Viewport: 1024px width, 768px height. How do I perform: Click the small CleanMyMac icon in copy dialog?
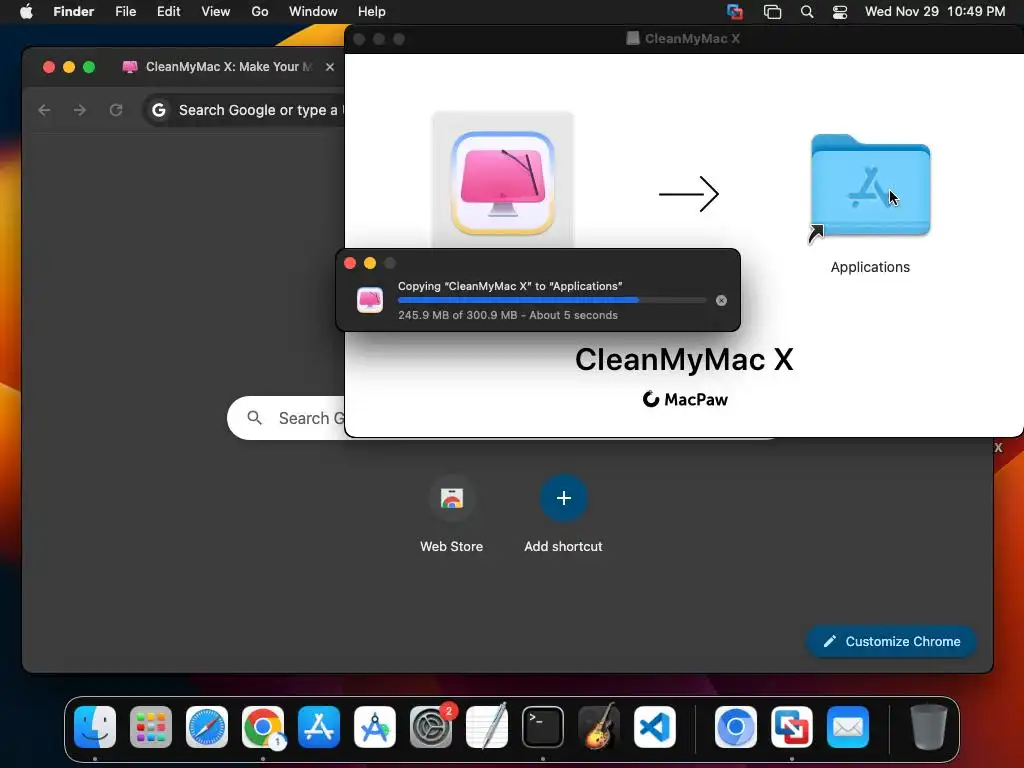coord(370,300)
